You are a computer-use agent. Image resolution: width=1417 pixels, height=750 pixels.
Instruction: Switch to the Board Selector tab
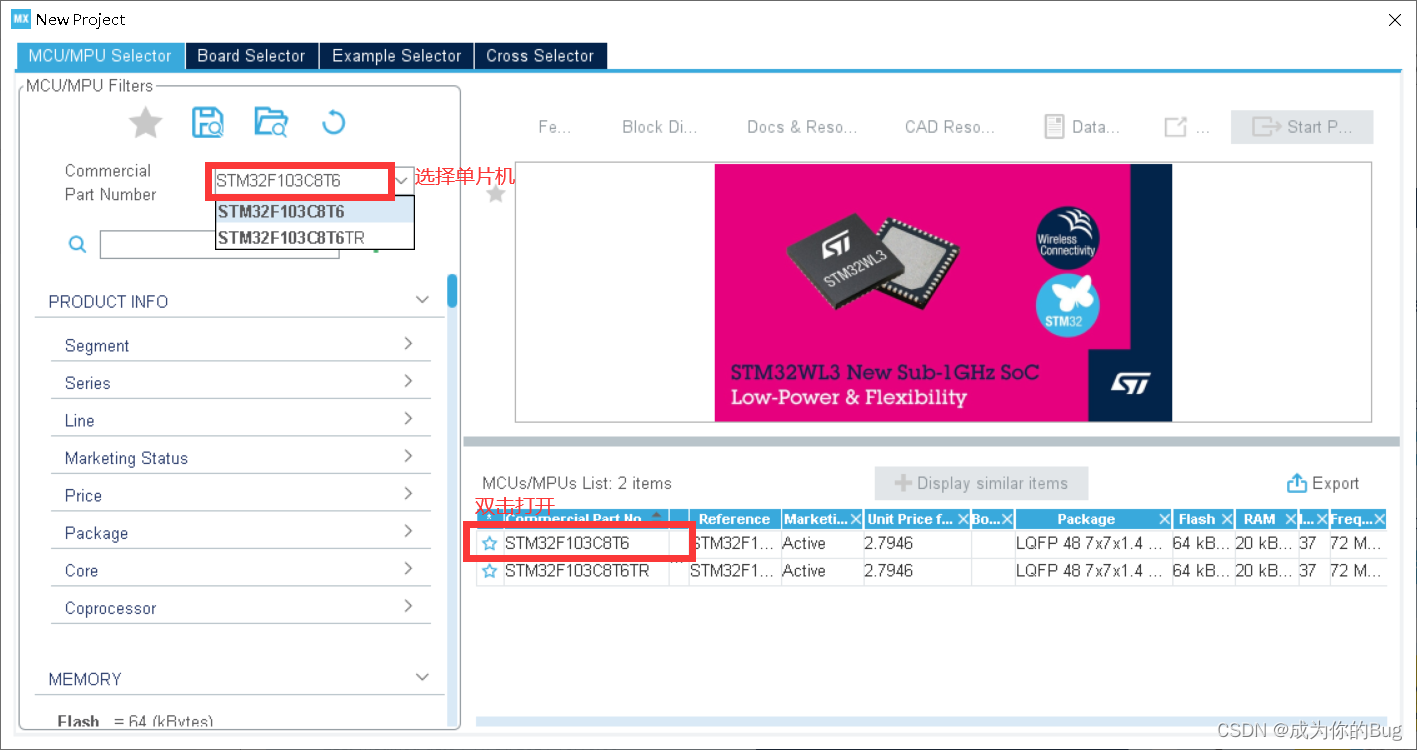[251, 56]
